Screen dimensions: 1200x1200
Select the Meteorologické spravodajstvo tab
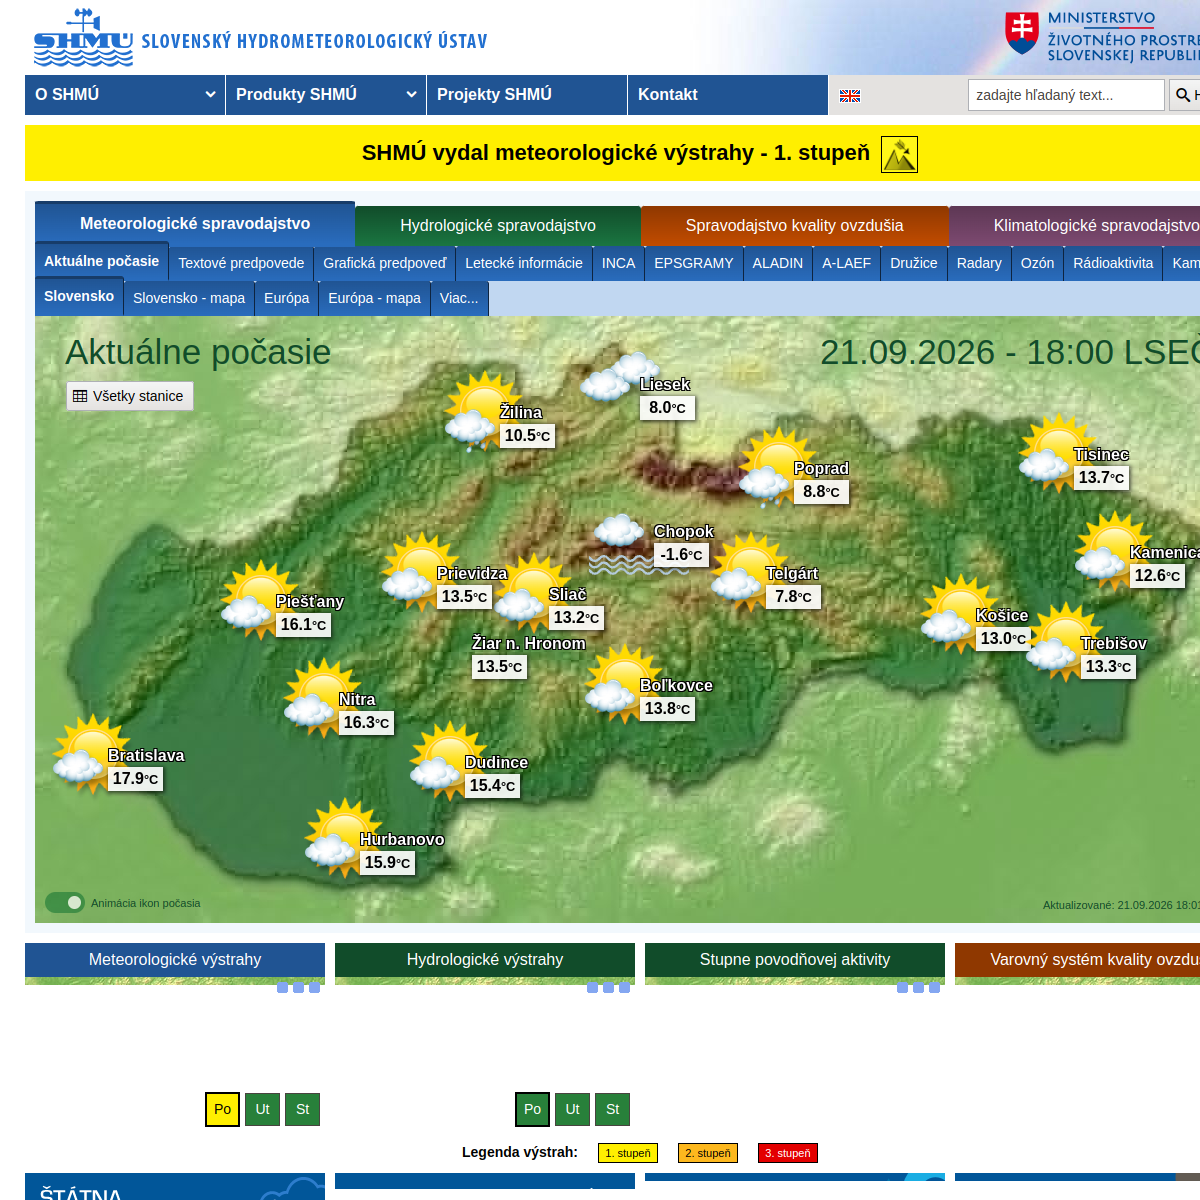pos(195,224)
